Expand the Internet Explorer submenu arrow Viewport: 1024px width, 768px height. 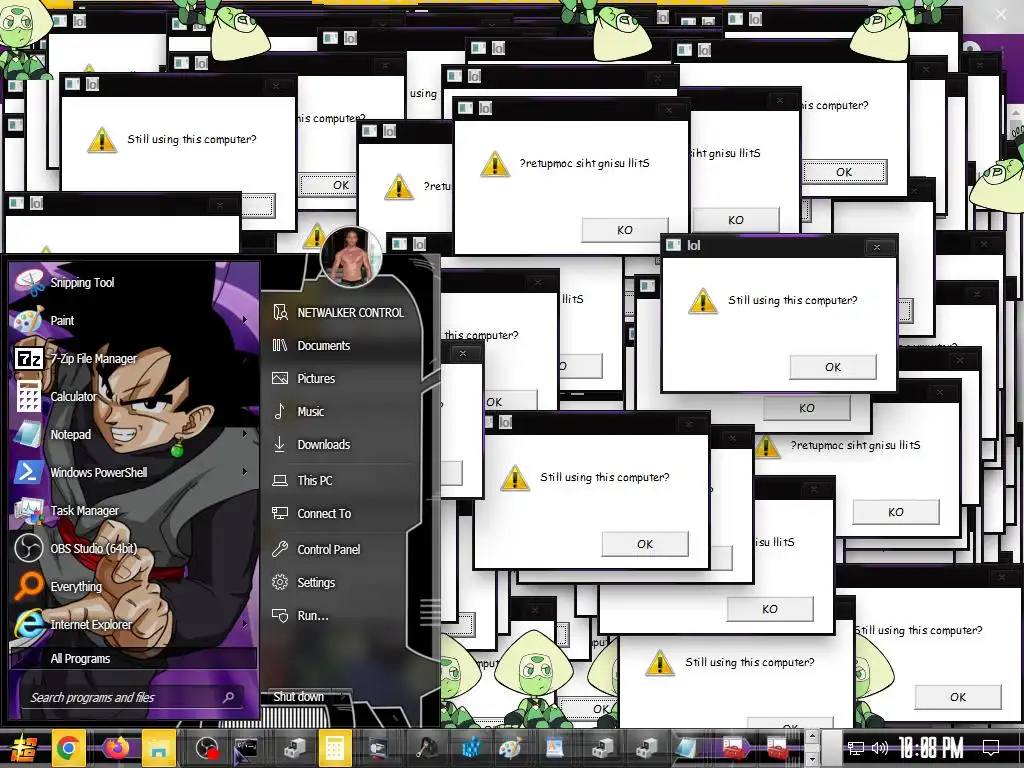click(x=245, y=624)
